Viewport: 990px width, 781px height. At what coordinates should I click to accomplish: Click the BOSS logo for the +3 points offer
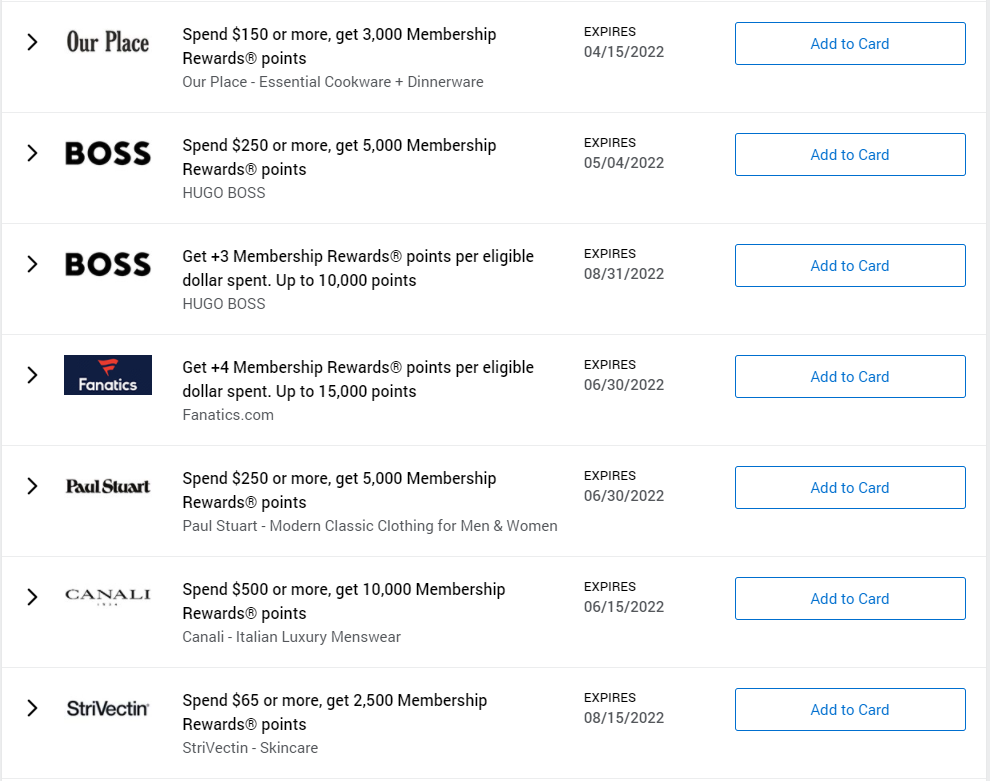tap(107, 265)
